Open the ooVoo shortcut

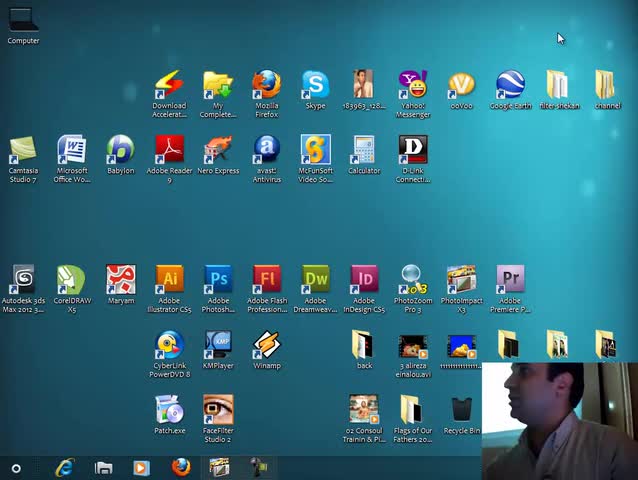coord(461,89)
